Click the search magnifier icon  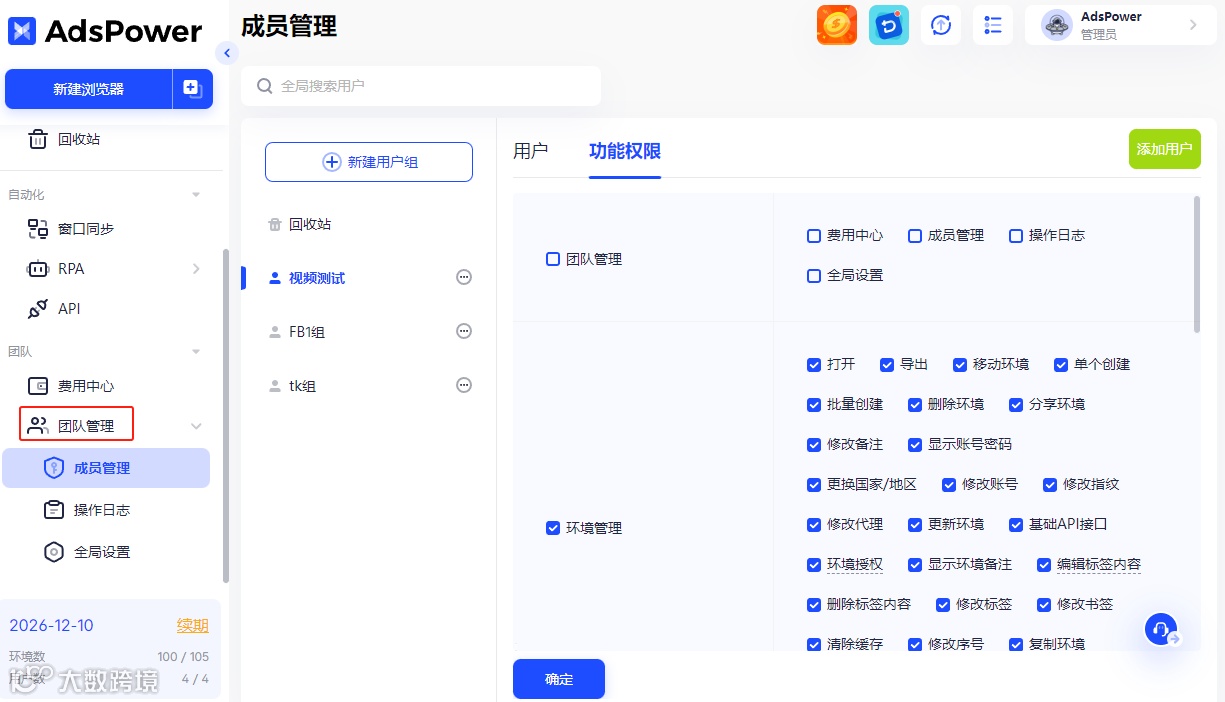[265, 86]
